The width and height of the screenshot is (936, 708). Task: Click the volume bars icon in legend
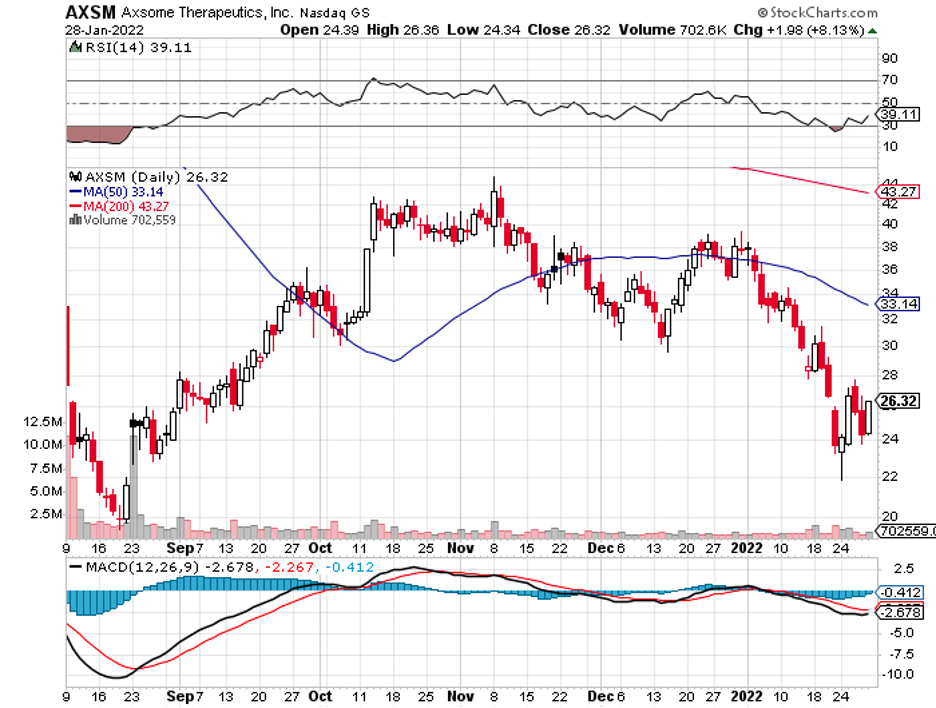coord(76,220)
